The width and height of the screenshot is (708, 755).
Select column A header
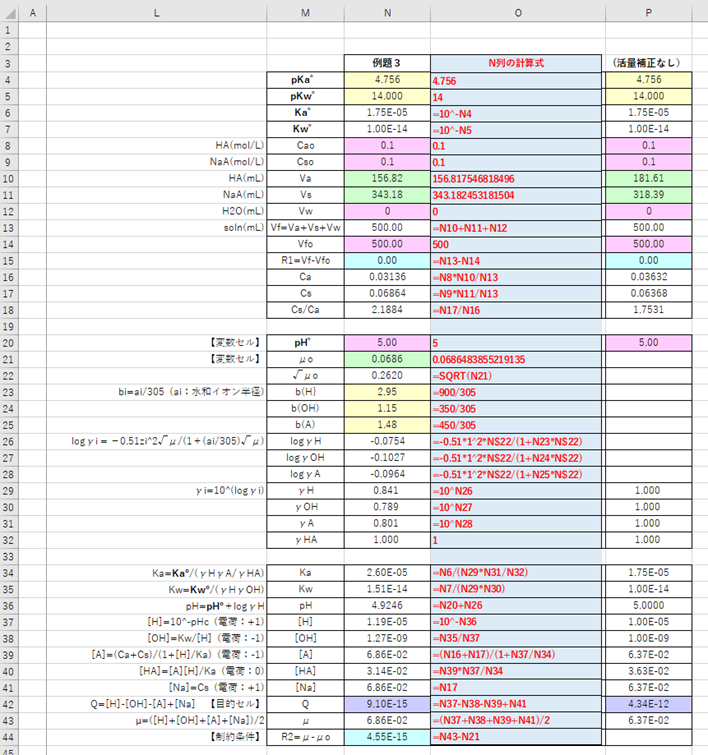tap(33, 13)
